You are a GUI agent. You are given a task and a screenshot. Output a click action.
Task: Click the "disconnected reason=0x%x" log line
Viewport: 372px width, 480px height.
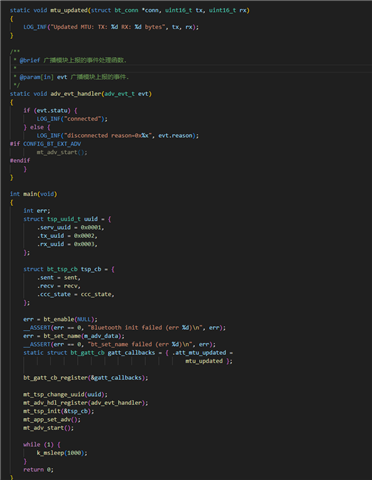click(x=118, y=135)
